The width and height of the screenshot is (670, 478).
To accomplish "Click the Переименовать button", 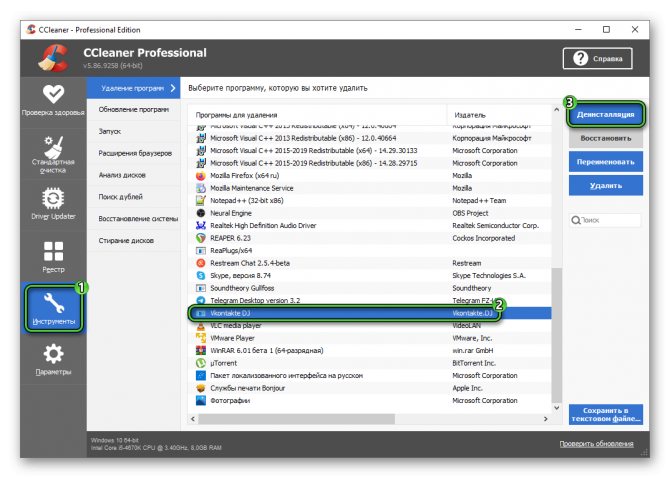I will (x=605, y=162).
